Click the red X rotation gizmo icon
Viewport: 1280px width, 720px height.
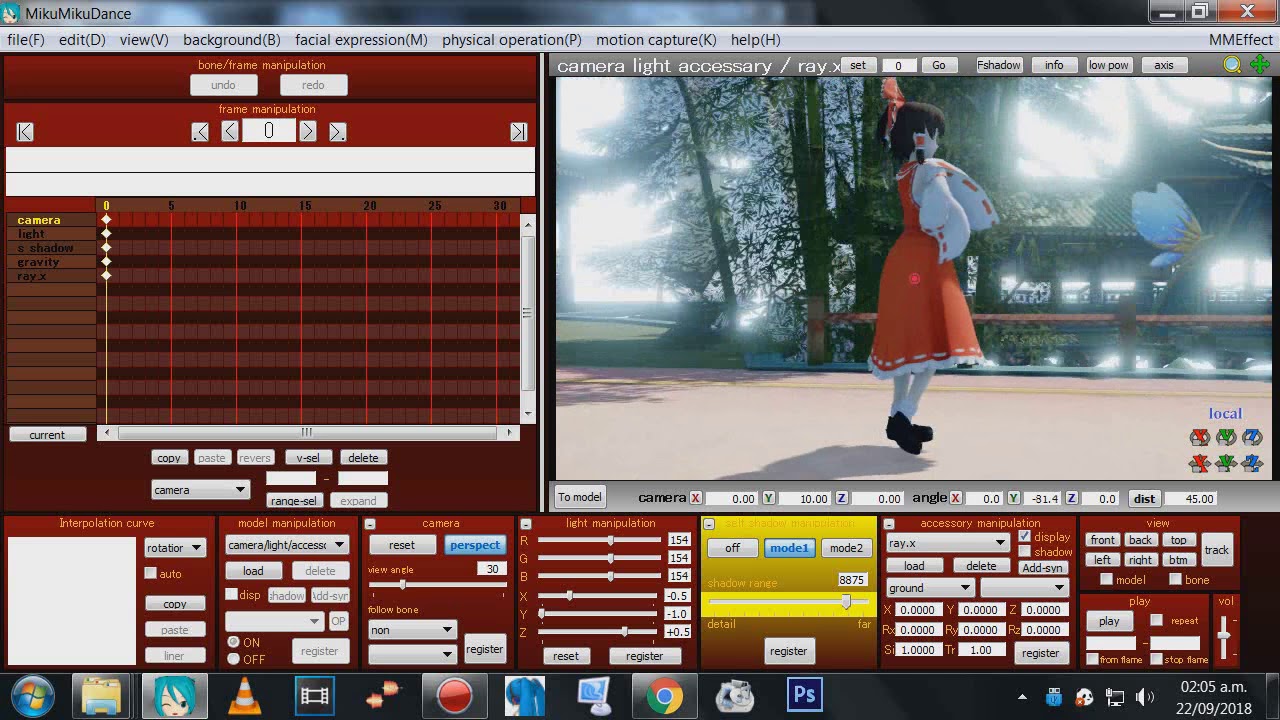click(x=1200, y=437)
